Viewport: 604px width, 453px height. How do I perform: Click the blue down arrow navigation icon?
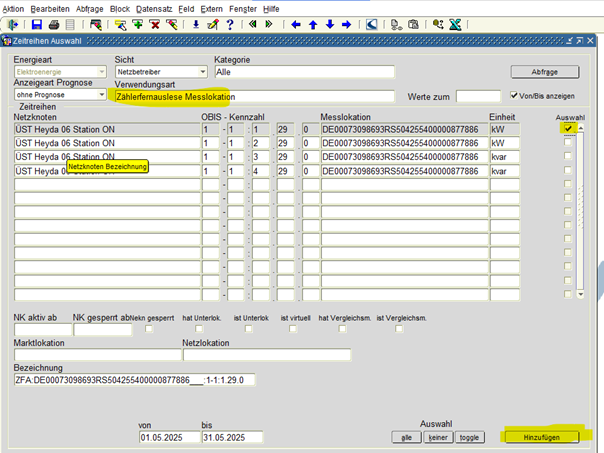pos(329,24)
